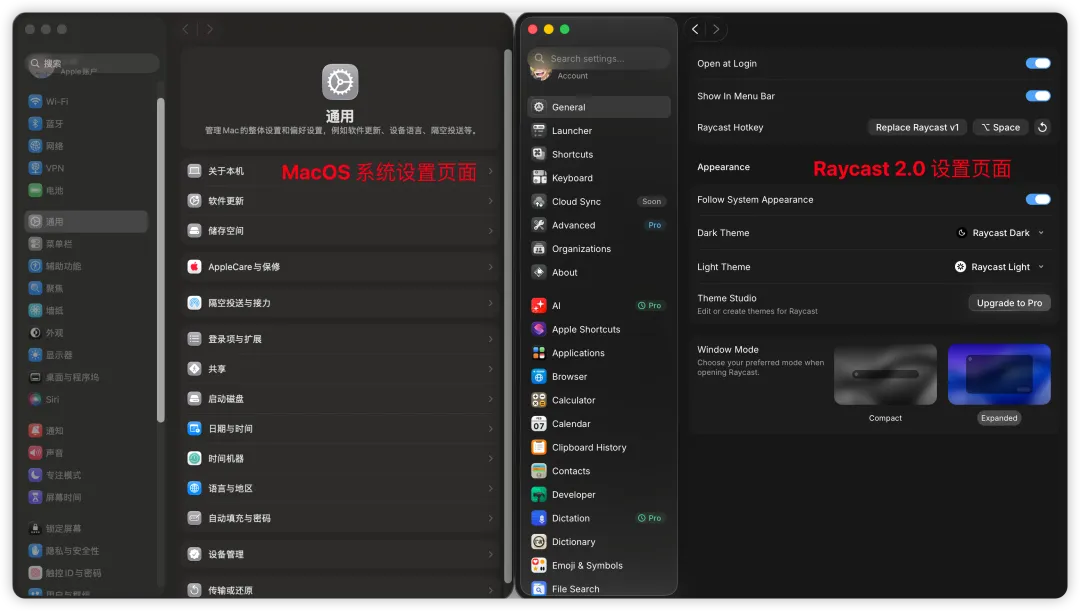Click the Developer extension icon
This screenshot has width=1080, height=611.
point(539,495)
